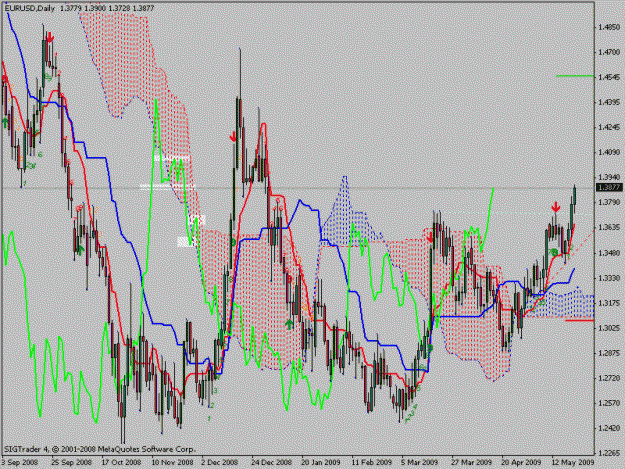
Task: Click the 1.2570 price level label
Action: click(609, 403)
